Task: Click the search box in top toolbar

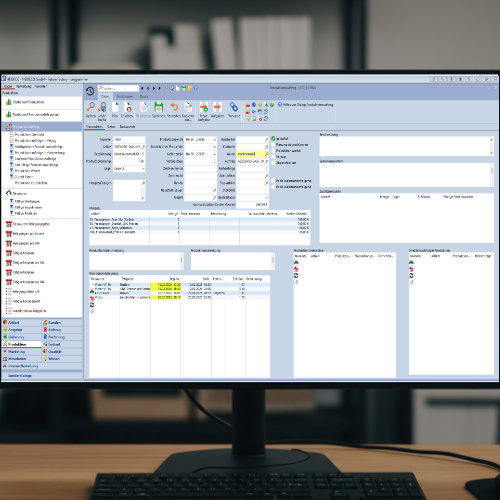Action: 118,88
